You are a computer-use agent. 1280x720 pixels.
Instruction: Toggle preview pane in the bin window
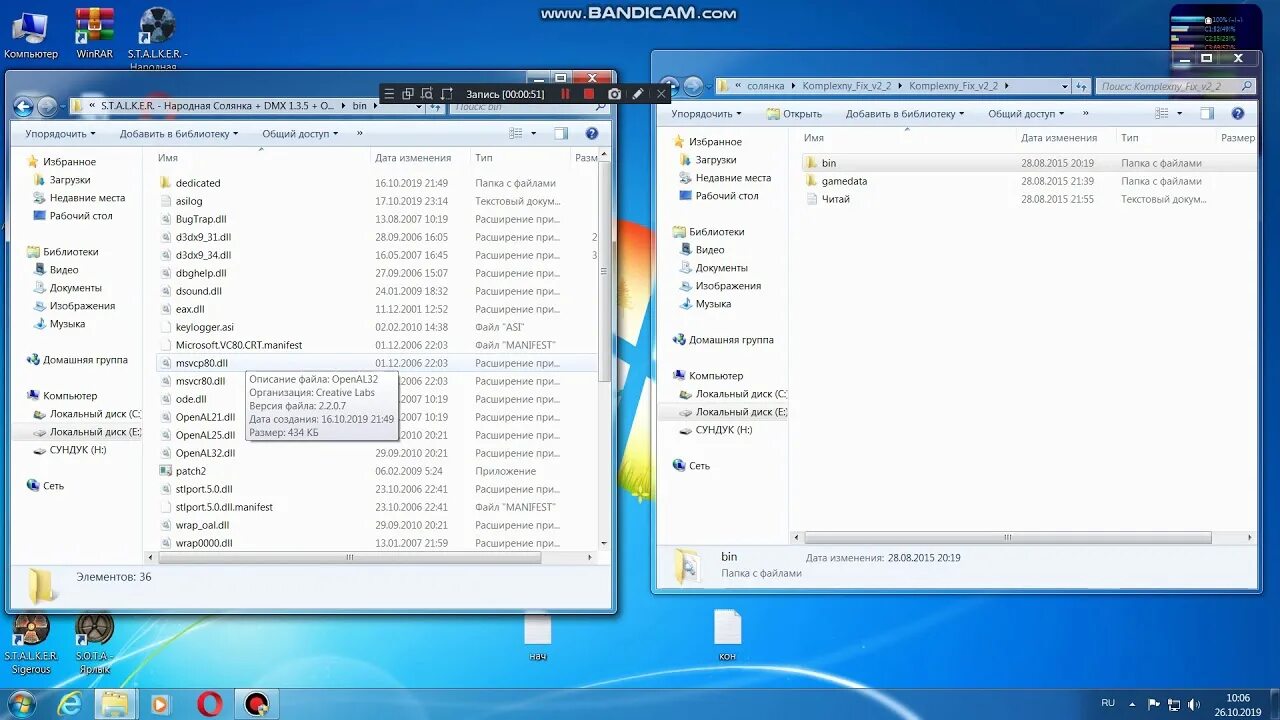(x=561, y=133)
